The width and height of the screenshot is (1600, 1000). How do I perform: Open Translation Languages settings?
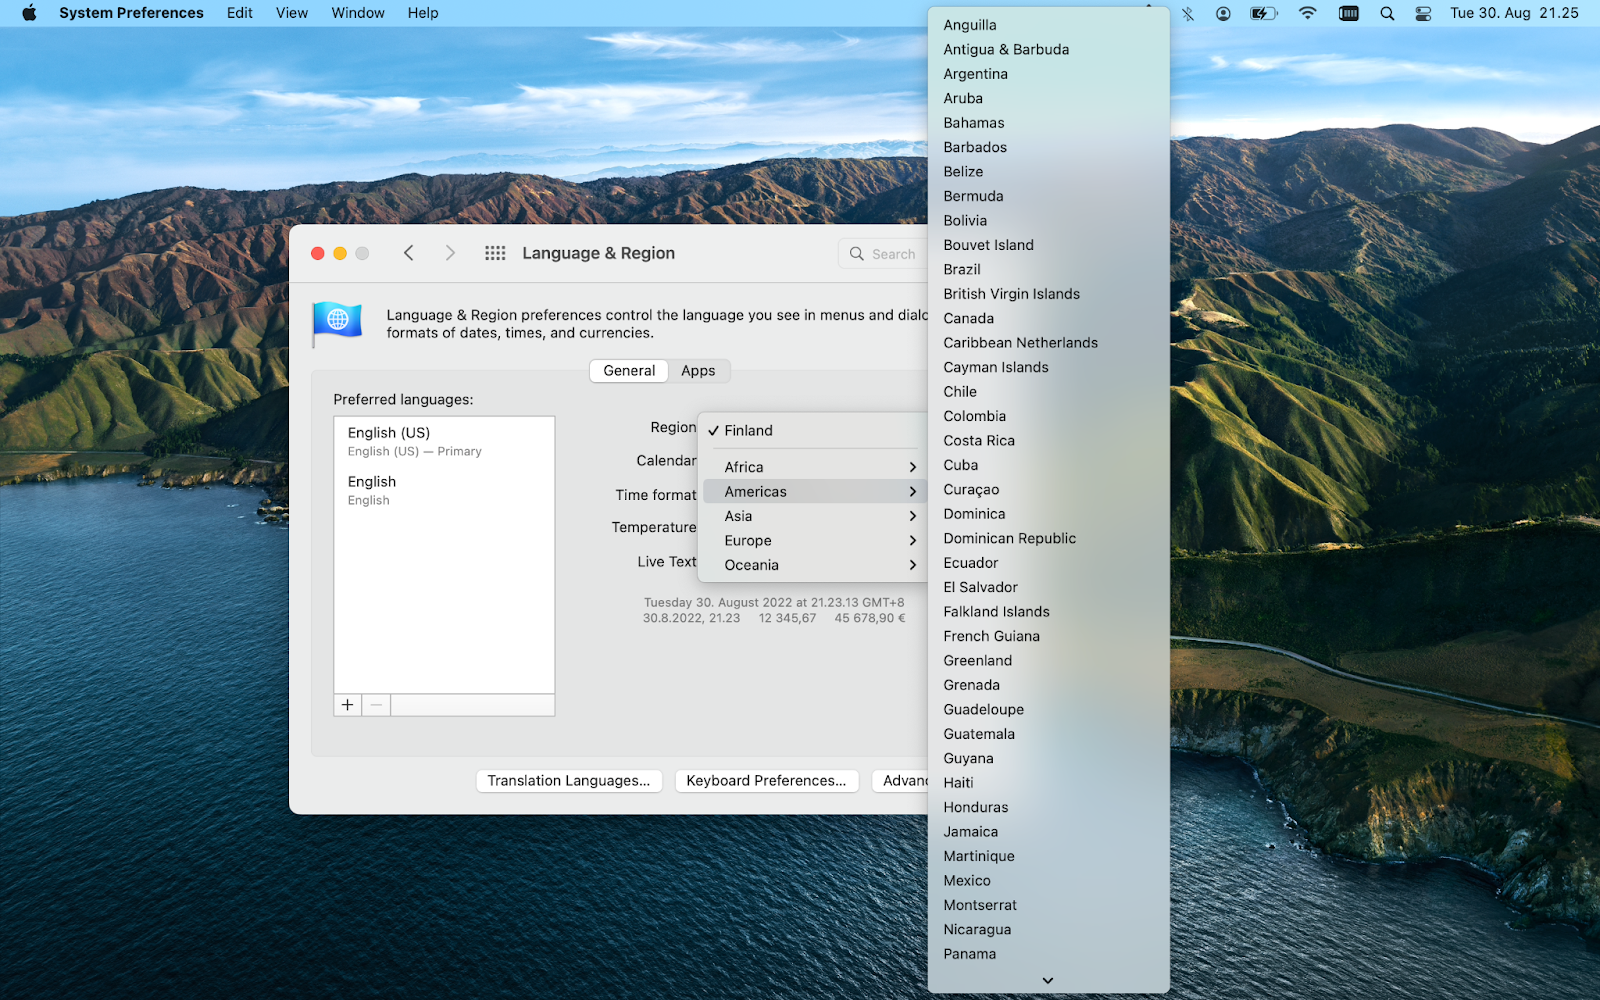point(568,780)
